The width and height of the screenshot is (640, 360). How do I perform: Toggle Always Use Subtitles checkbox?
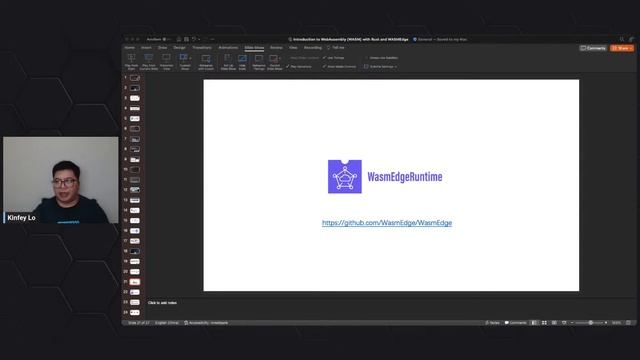coord(381,58)
